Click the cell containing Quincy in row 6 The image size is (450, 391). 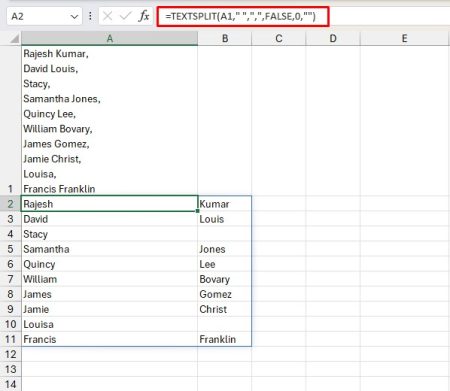pyautogui.click(x=109, y=264)
